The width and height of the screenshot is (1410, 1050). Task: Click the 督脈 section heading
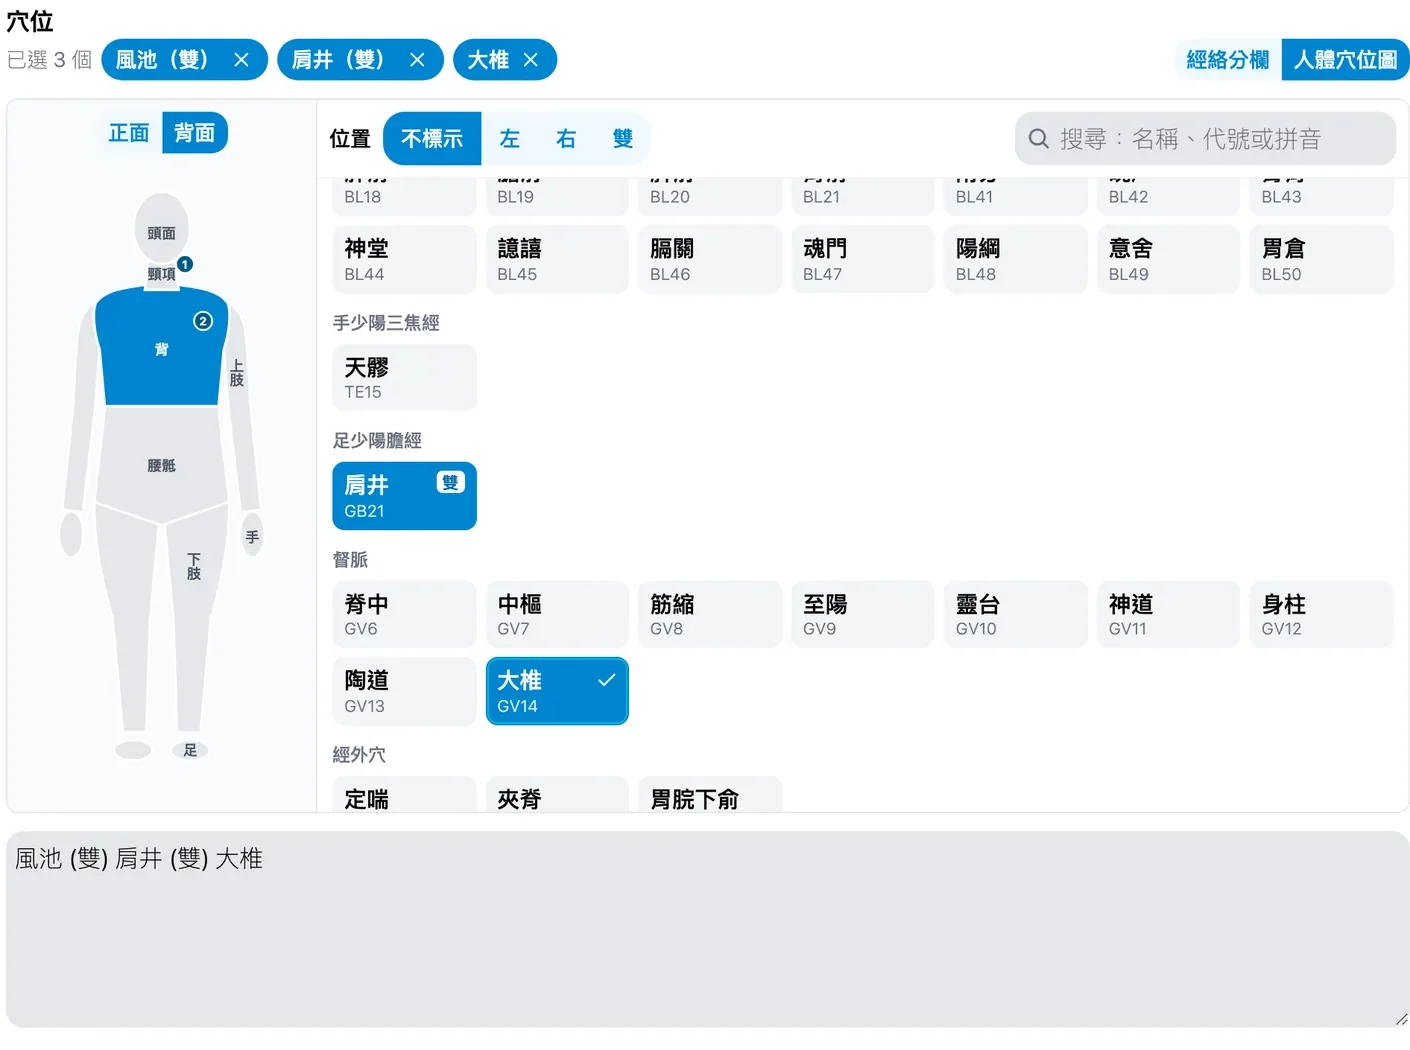point(350,560)
